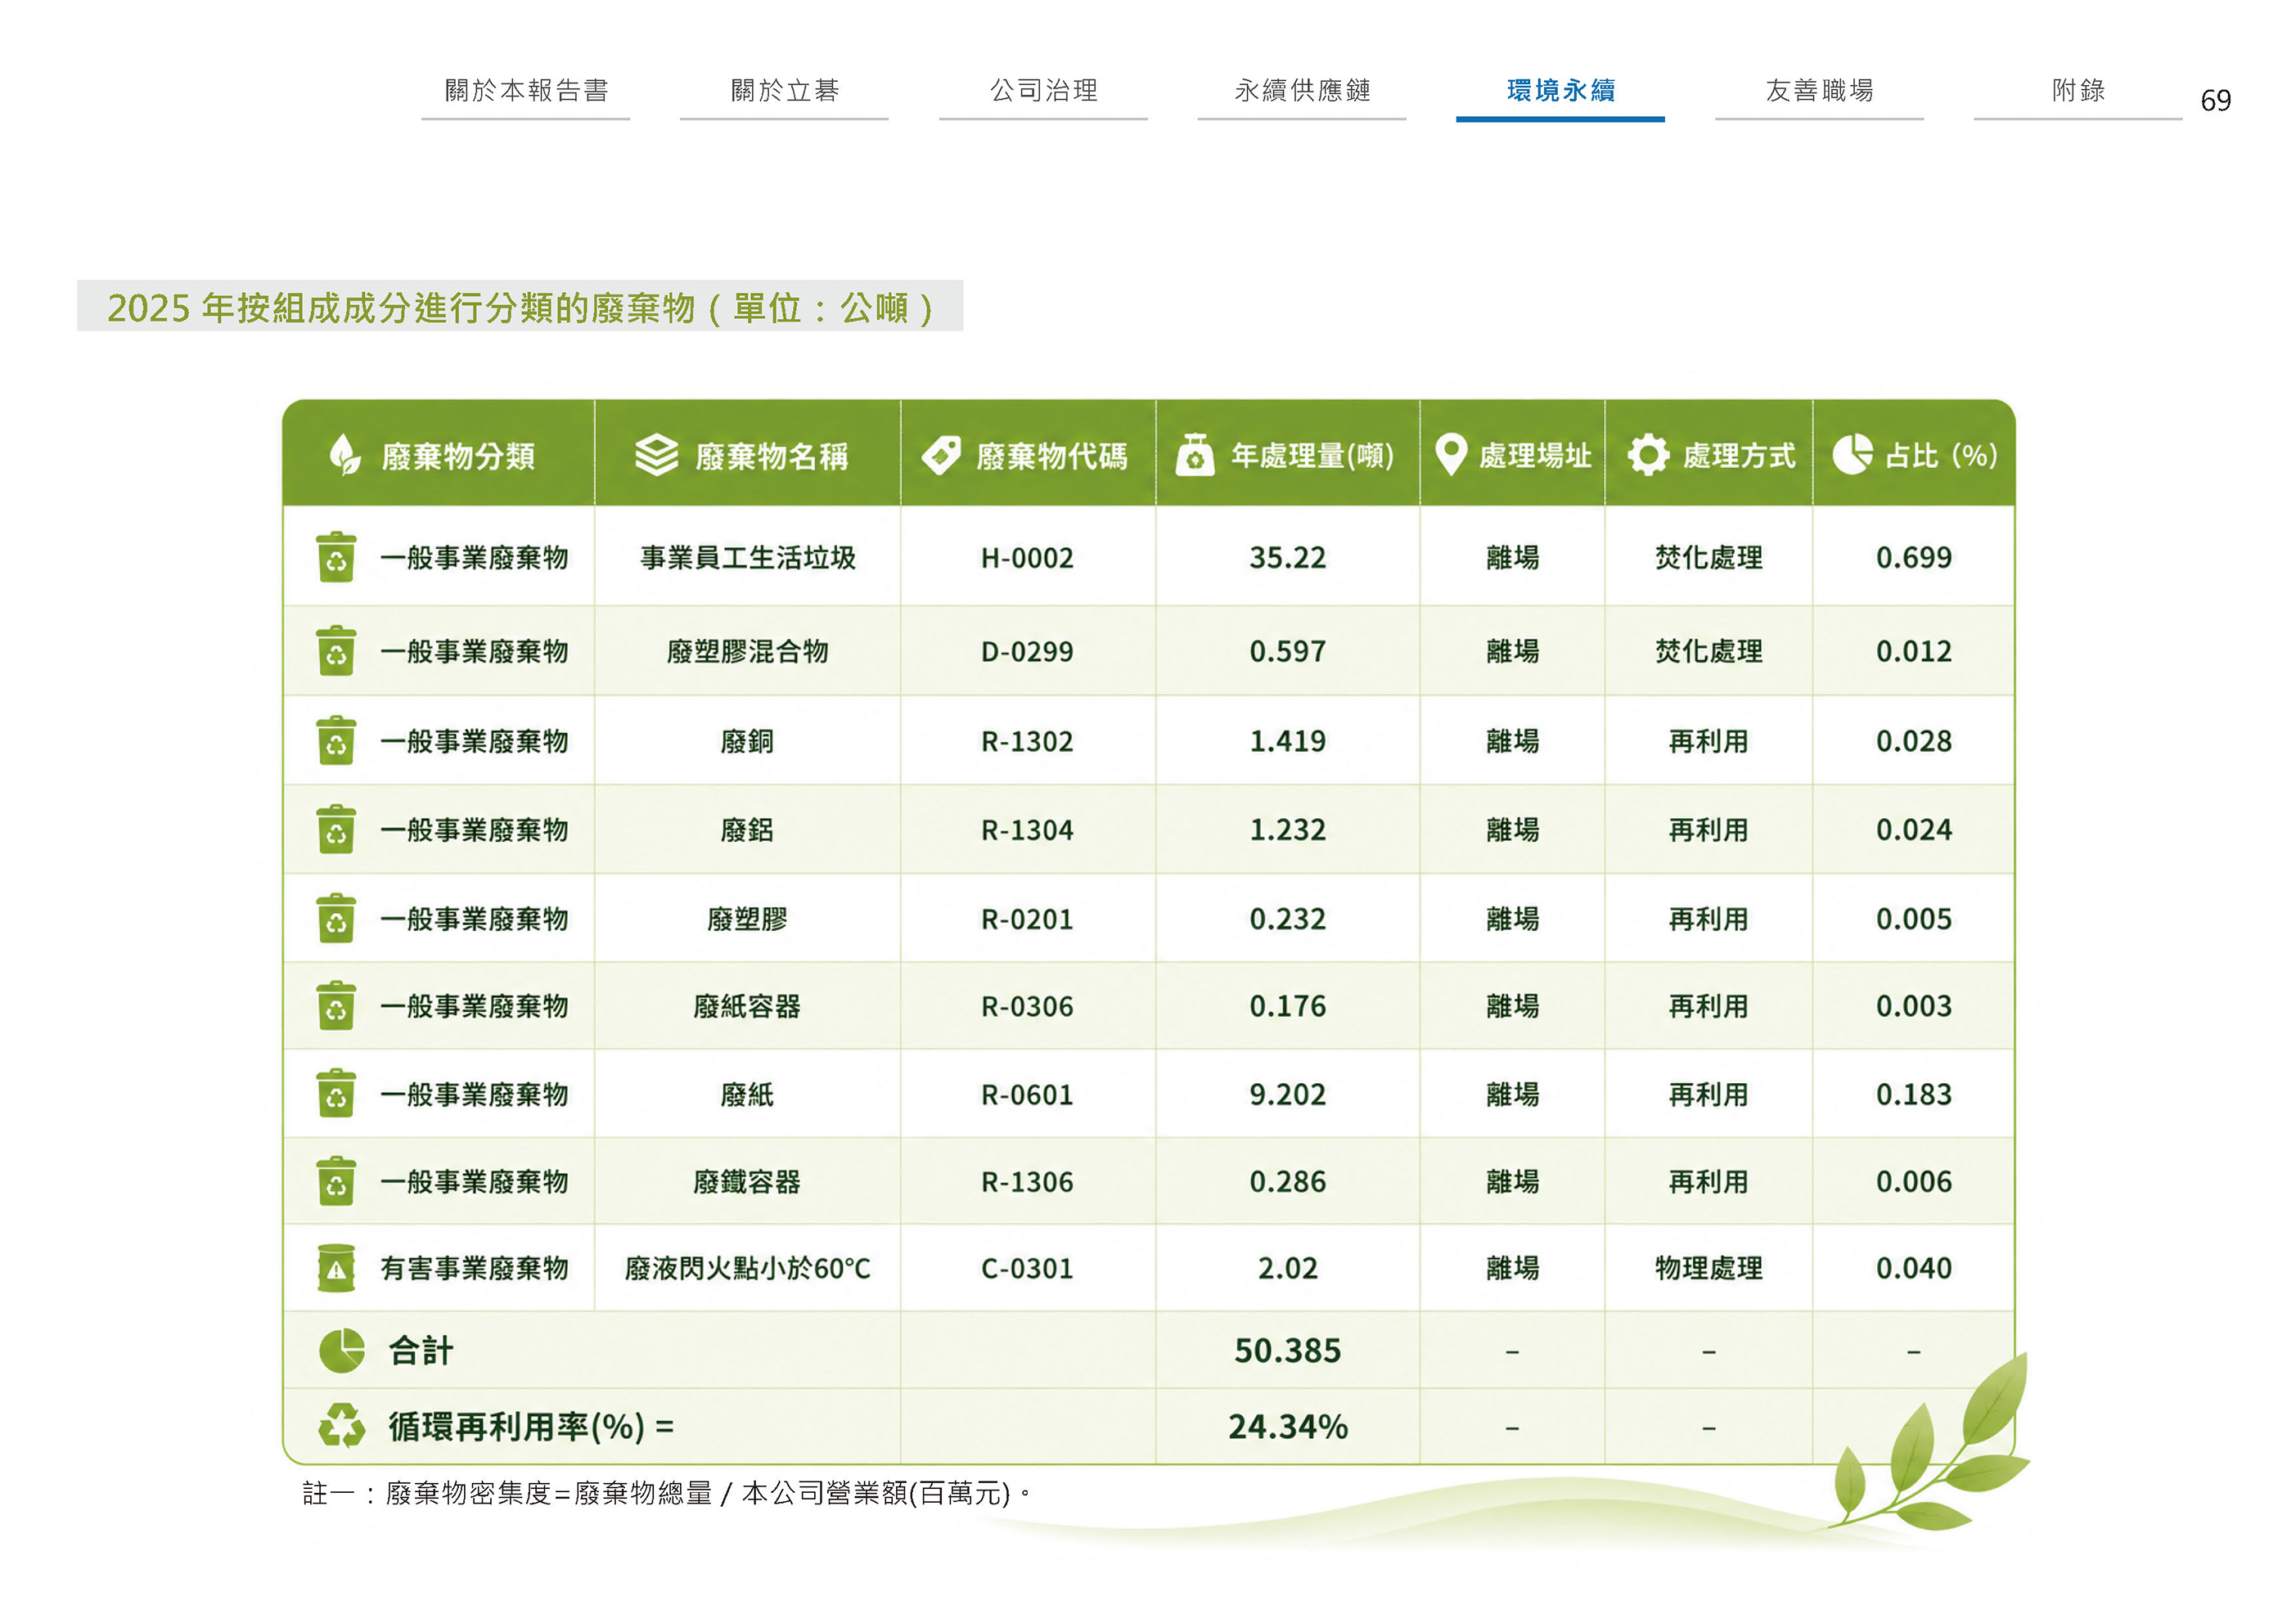Open the 關於立碁 section

tap(784, 91)
